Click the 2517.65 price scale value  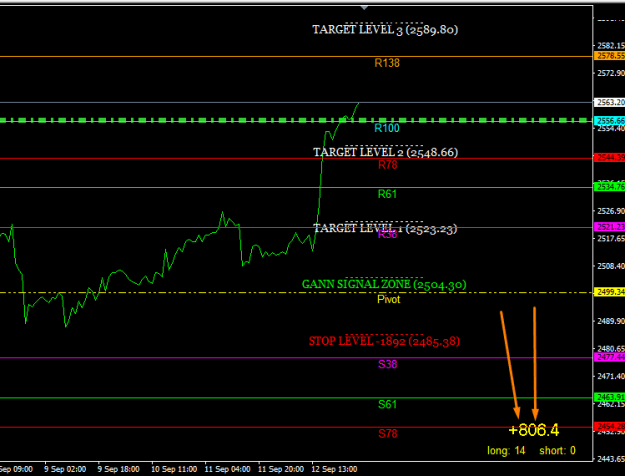[x=611, y=238]
